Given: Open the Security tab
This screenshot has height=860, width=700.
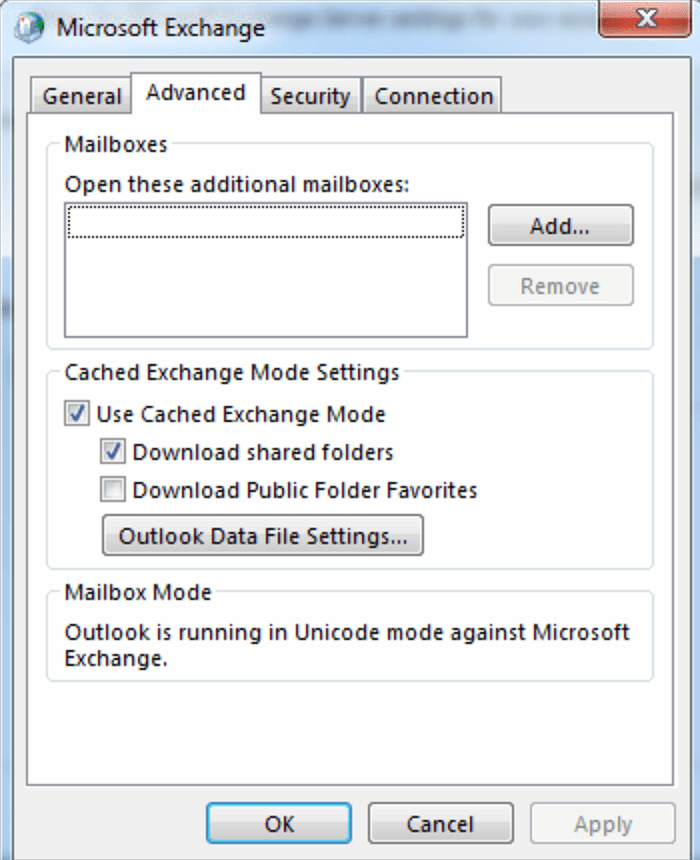Looking at the screenshot, I should (x=310, y=97).
